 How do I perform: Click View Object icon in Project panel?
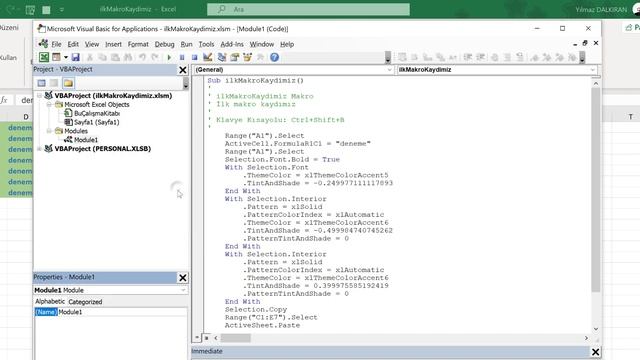point(54,83)
